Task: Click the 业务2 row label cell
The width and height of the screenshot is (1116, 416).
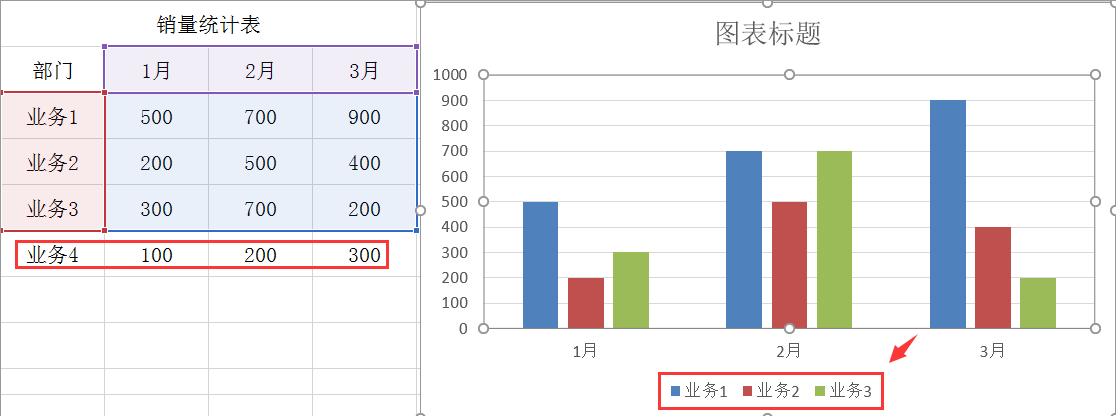Action: (53, 162)
